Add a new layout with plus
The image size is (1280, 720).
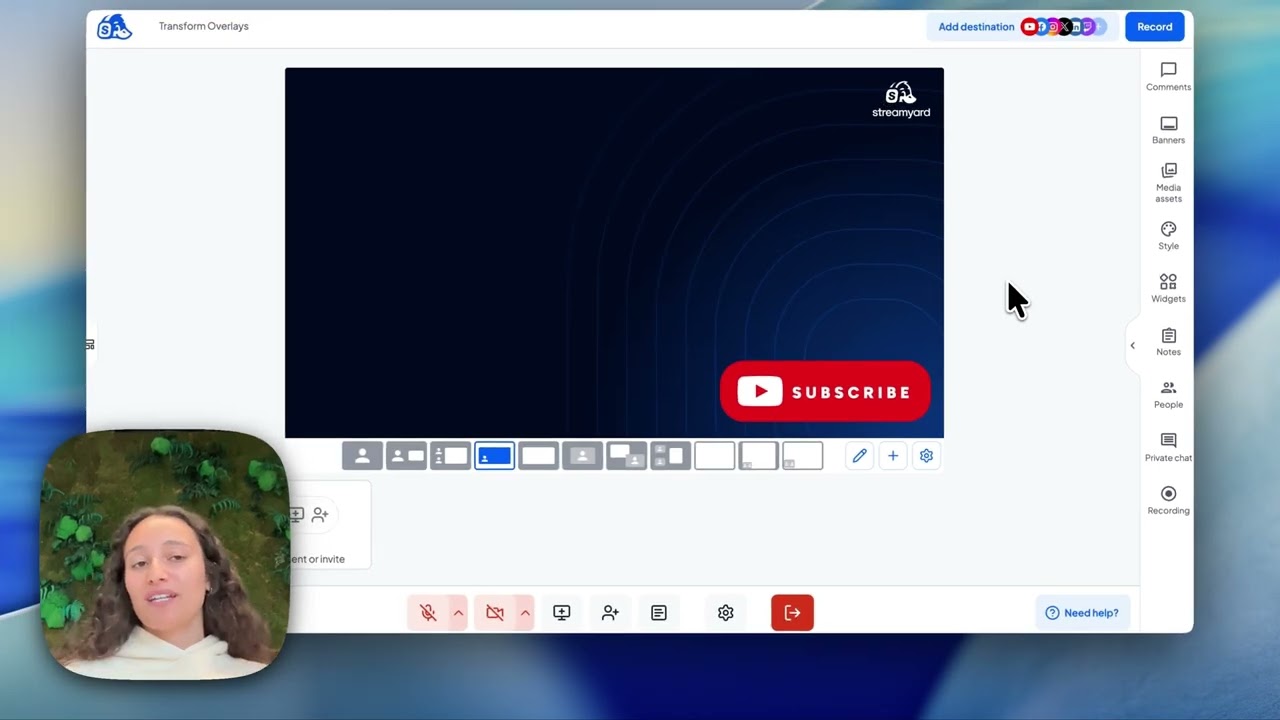tap(893, 456)
